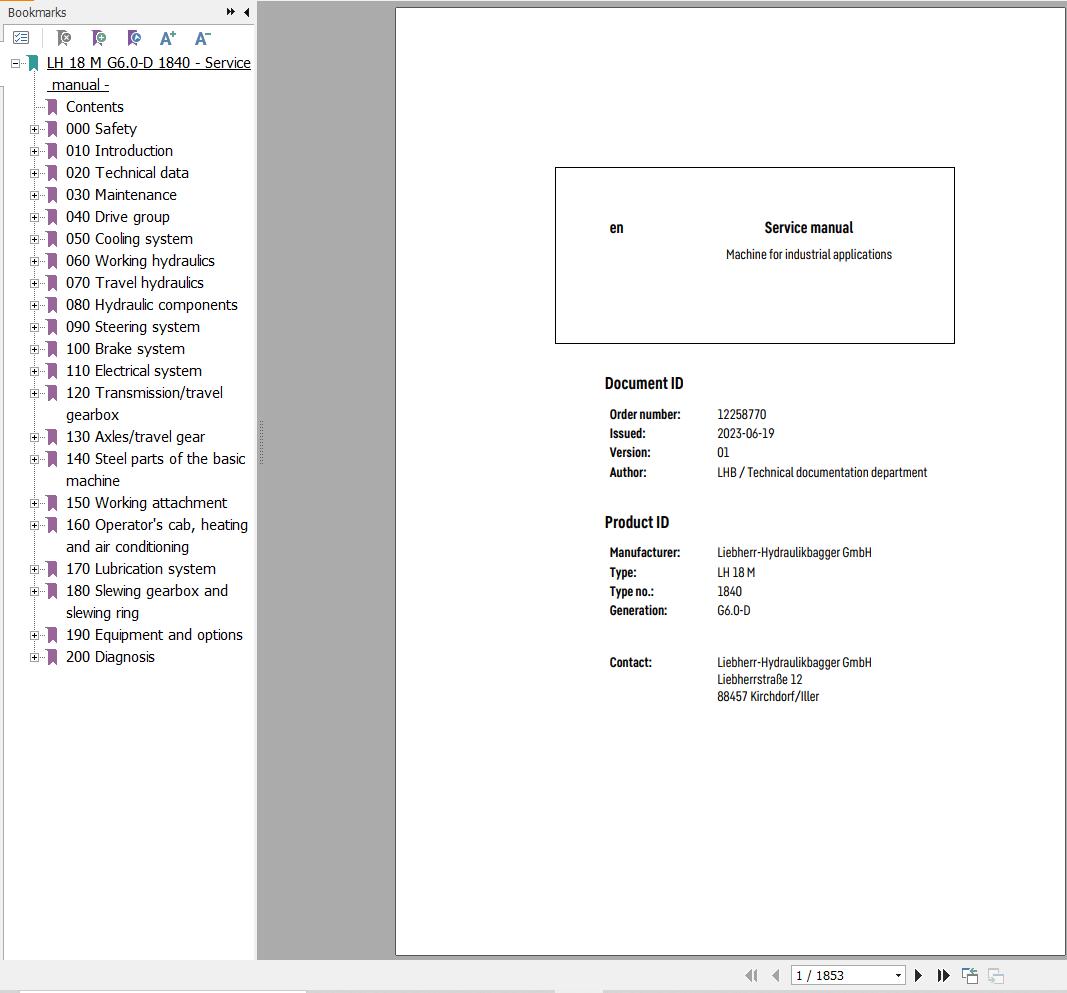Open the LH 18 M G6.0-D 1840 Service manual bookmark
Image resolution: width=1067 pixels, height=993 pixels.
[148, 74]
